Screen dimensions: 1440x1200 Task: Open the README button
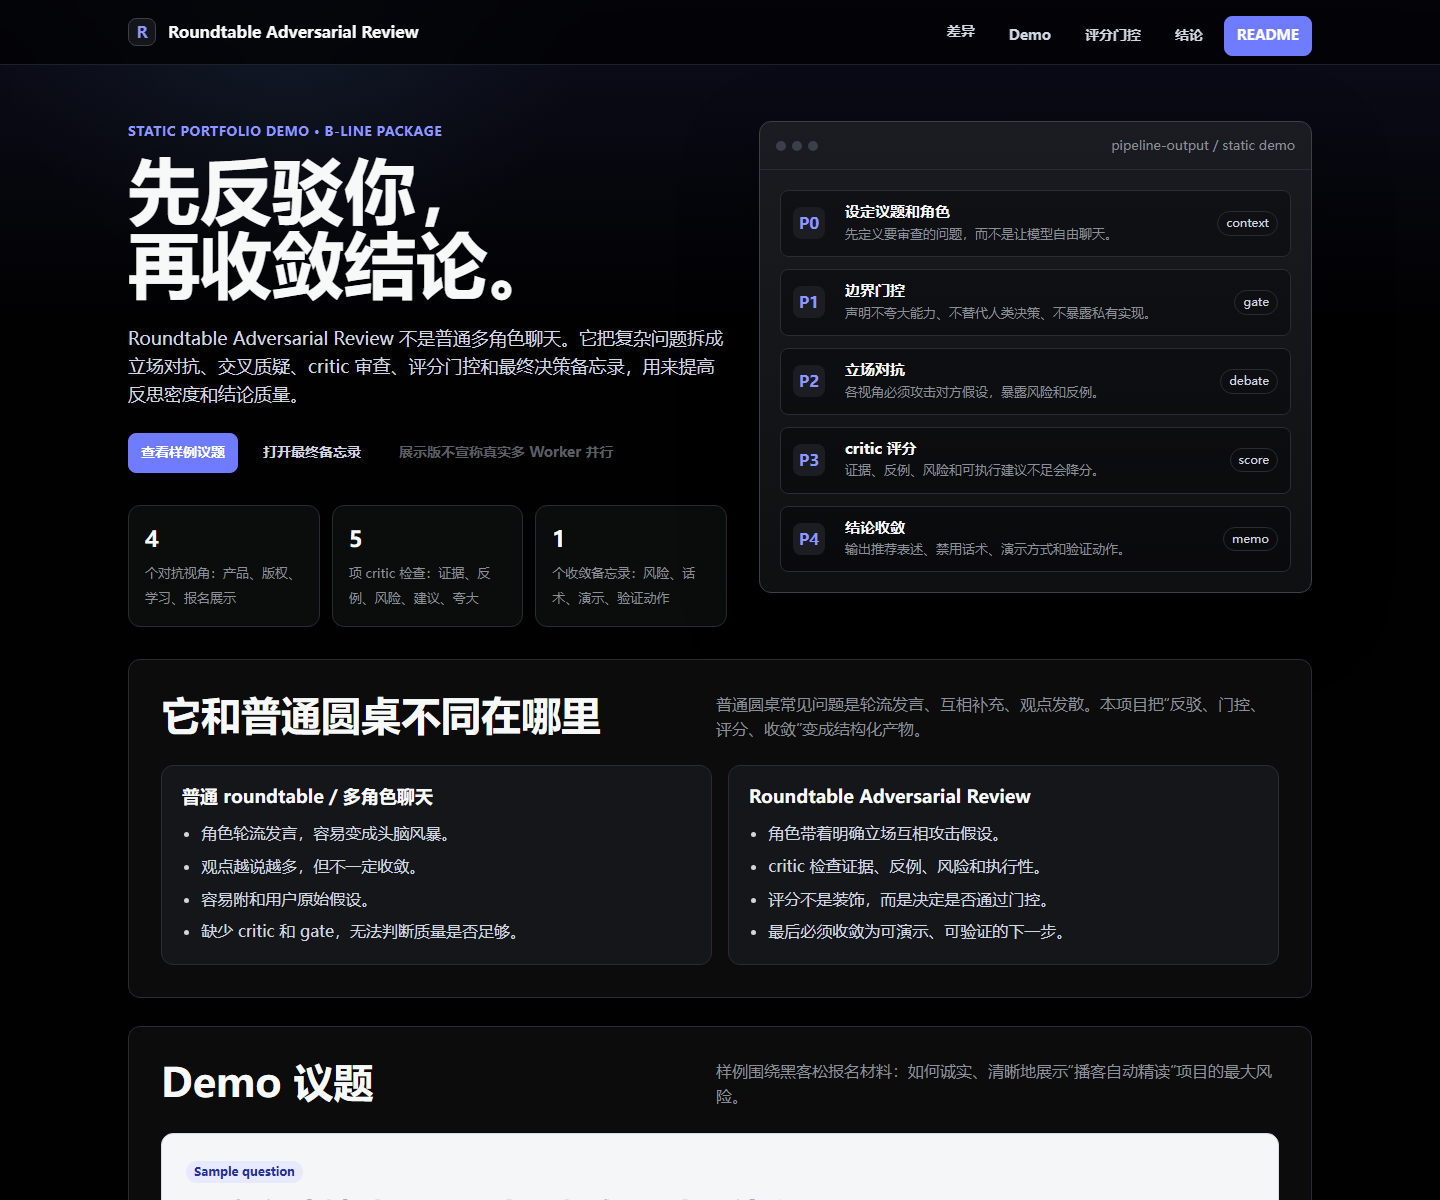click(1268, 36)
